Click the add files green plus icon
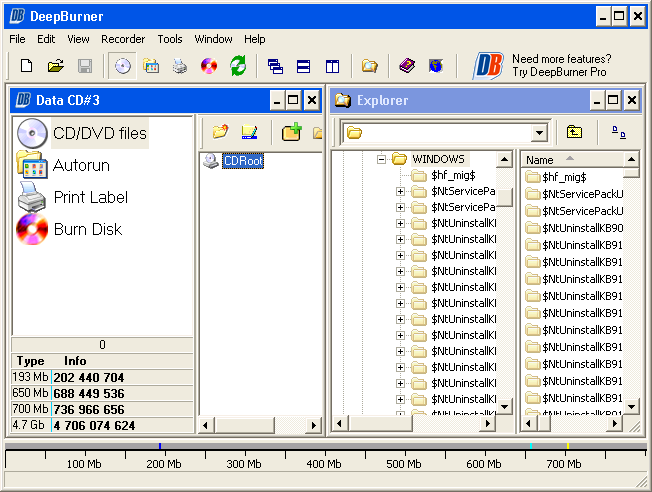Screen dimensions: 652x492 click(291, 132)
